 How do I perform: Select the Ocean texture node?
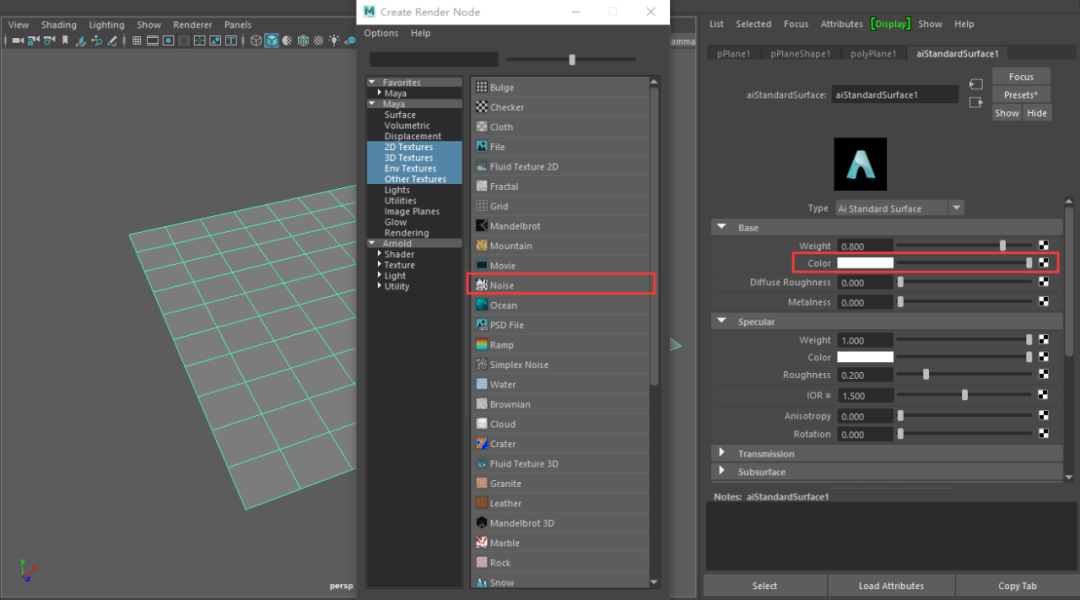coord(561,305)
